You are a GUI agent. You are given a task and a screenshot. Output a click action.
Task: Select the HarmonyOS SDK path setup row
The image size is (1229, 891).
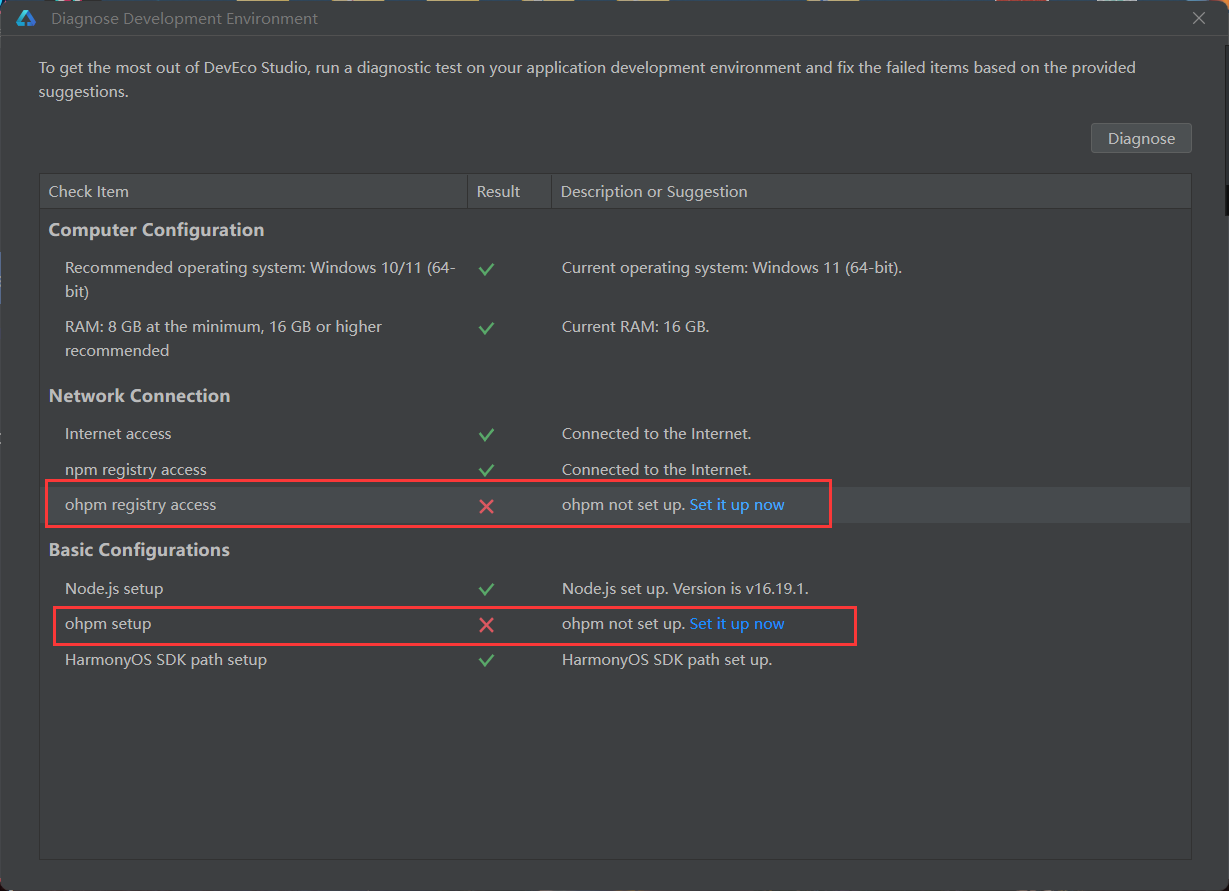tap(615, 660)
